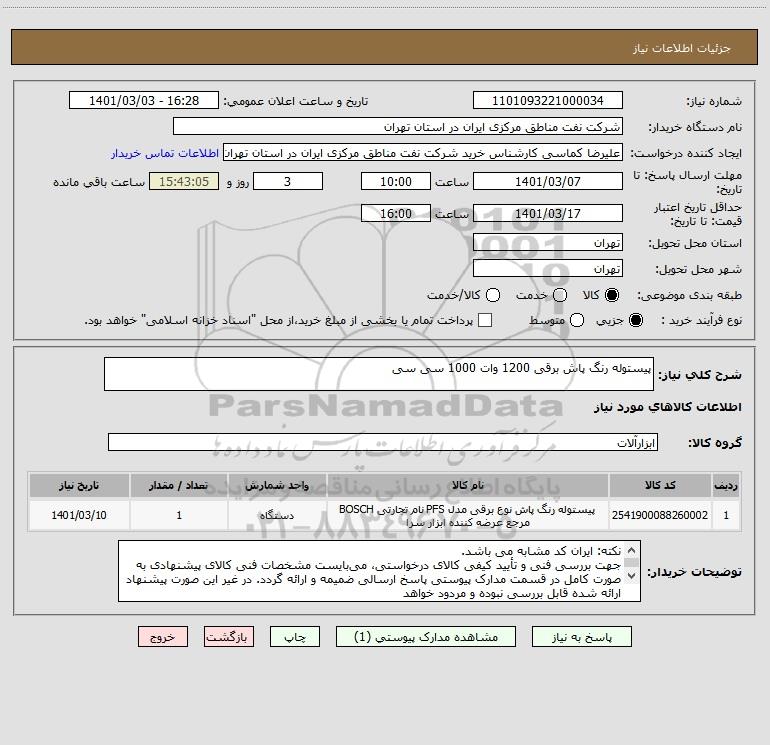Click the request creator field
Screen dimensions: 770x745
click(x=423, y=153)
